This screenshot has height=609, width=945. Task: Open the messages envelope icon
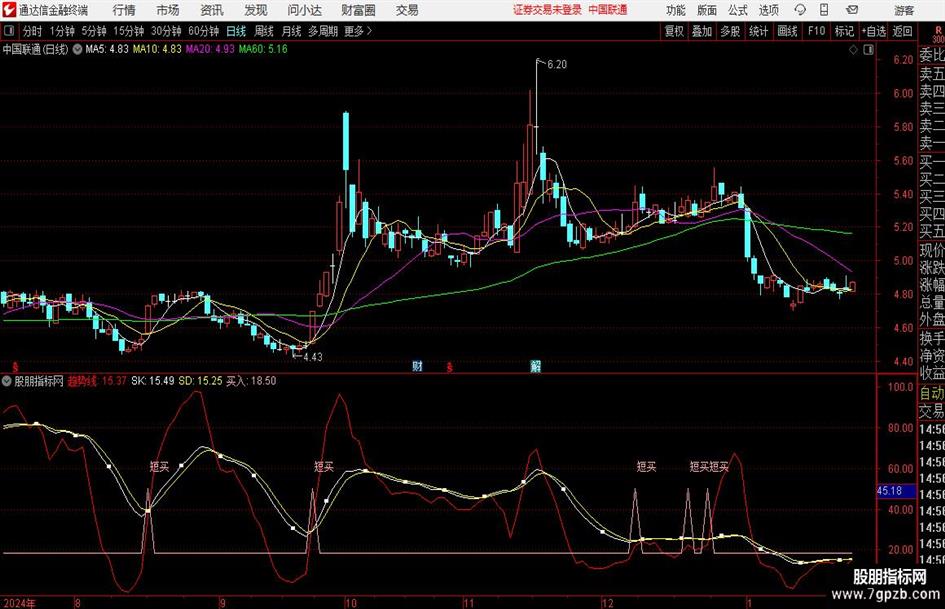click(852, 10)
